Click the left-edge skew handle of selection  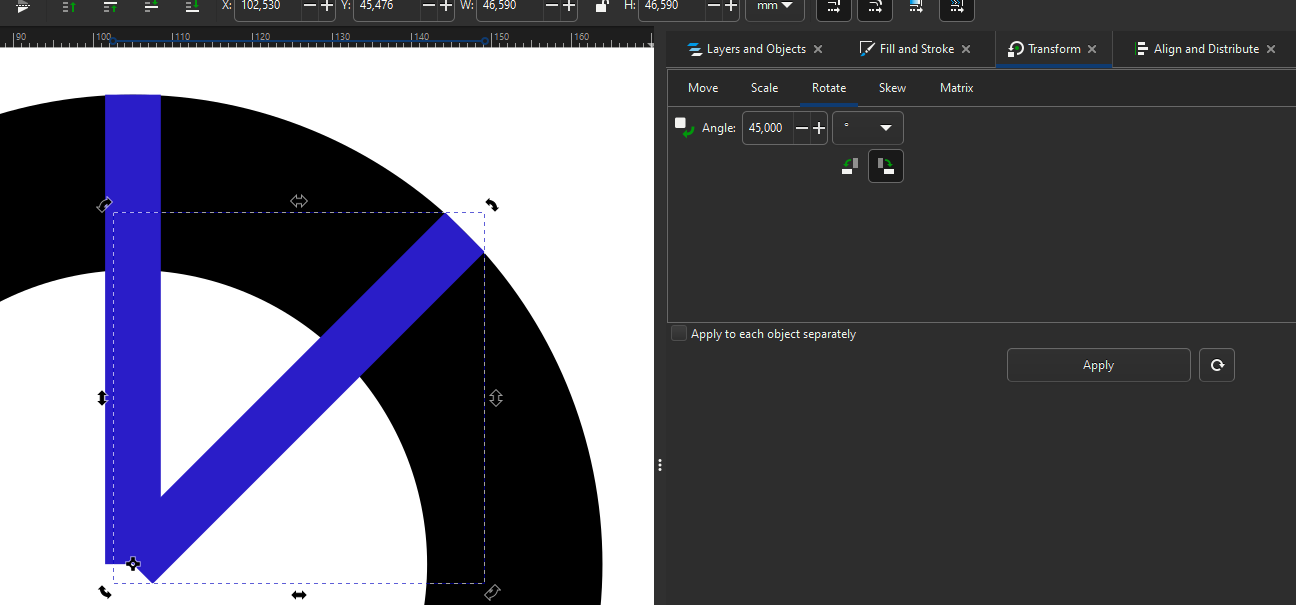coord(102,398)
